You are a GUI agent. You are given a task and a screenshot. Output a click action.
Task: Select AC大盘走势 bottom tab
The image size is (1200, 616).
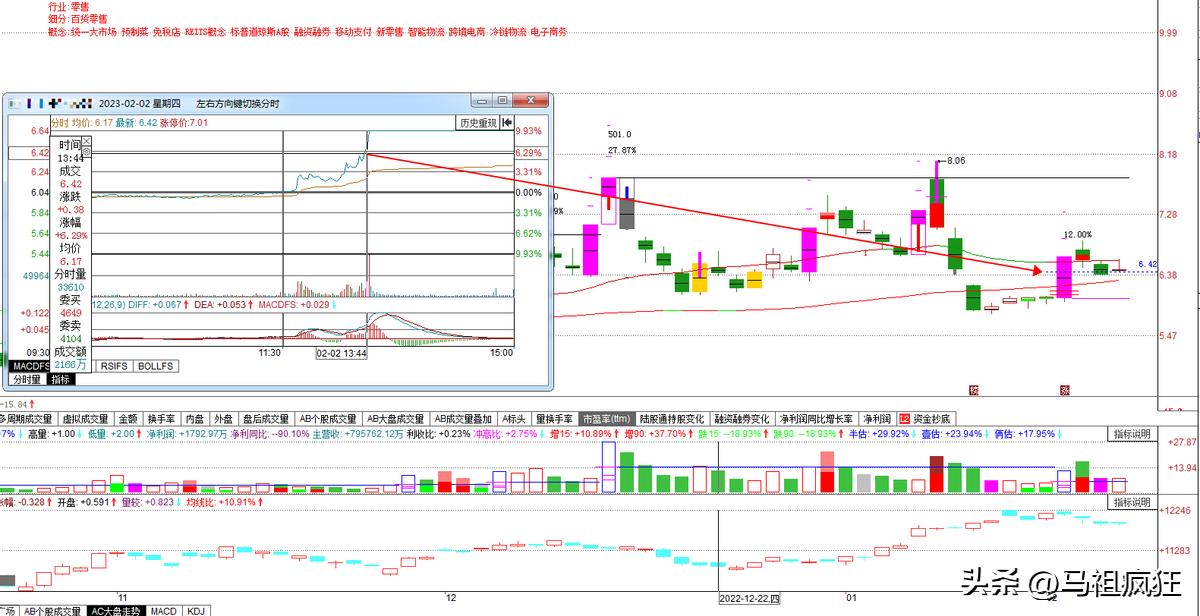pyautogui.click(x=115, y=610)
